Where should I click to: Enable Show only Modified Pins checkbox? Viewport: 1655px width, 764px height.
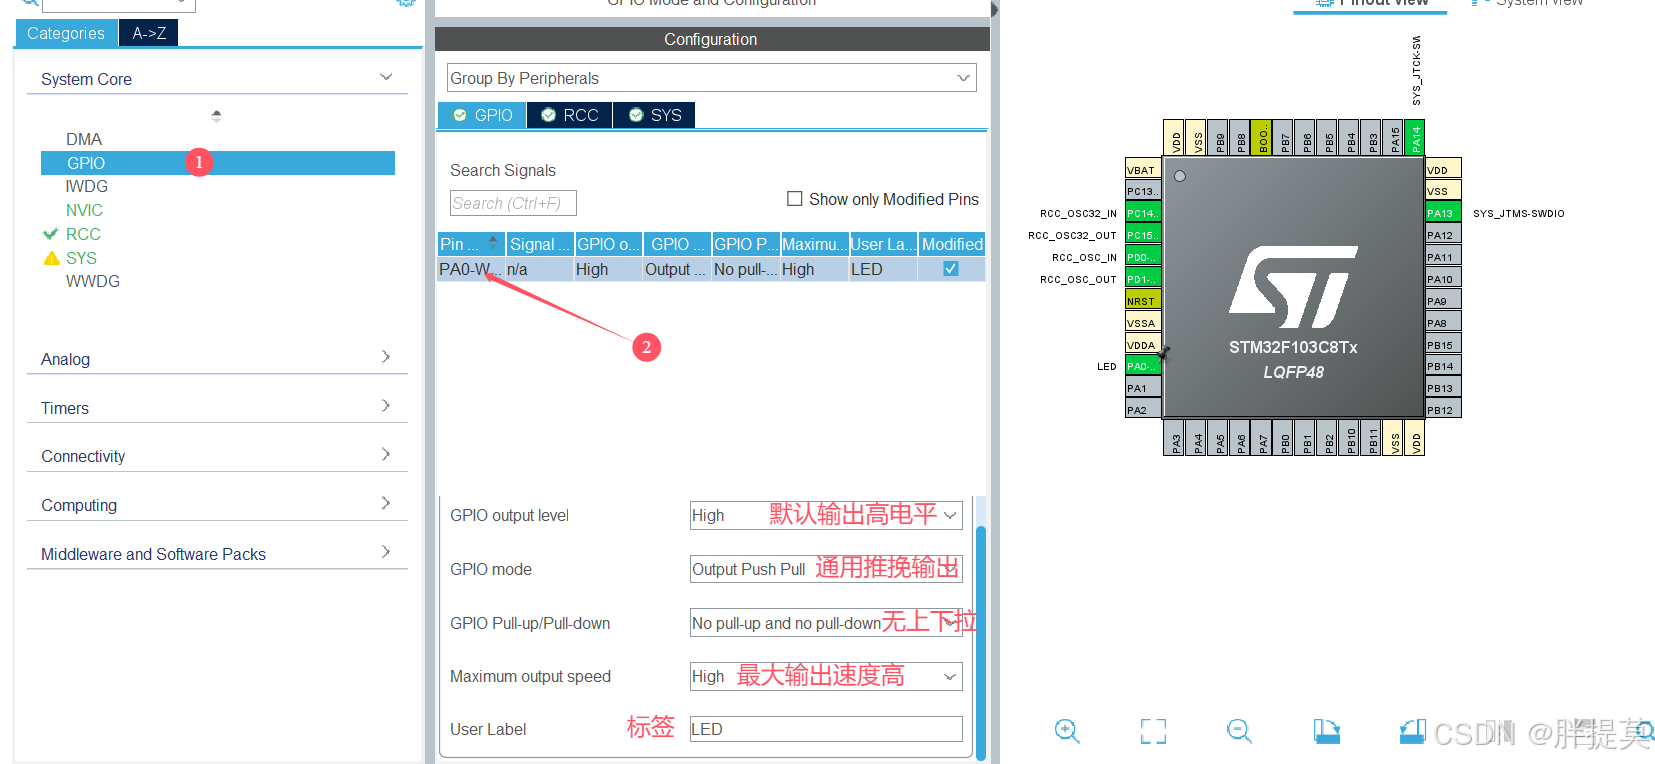(x=795, y=199)
